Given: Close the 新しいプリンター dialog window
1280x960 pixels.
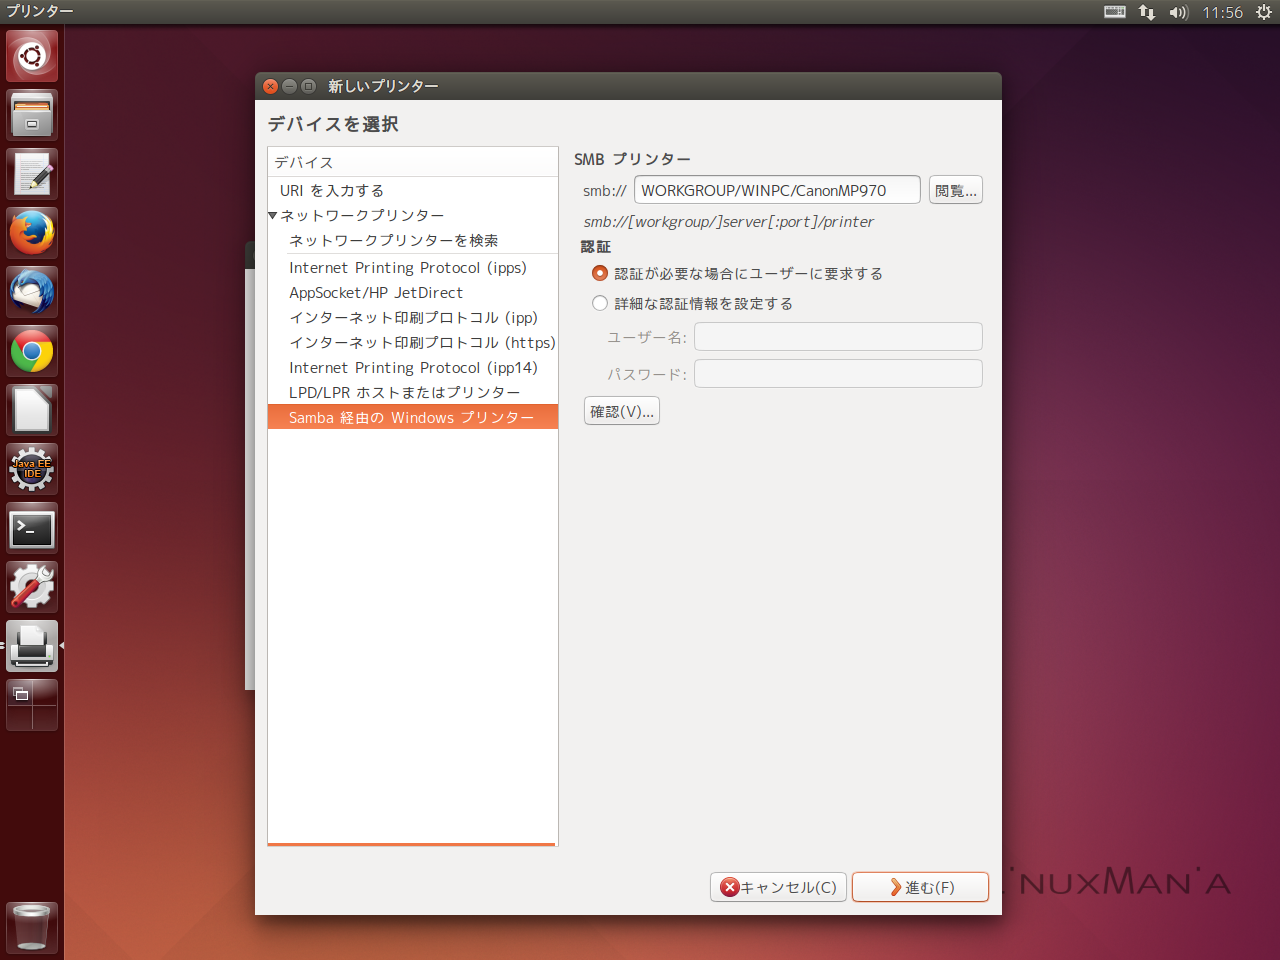Looking at the screenshot, I should coord(270,86).
